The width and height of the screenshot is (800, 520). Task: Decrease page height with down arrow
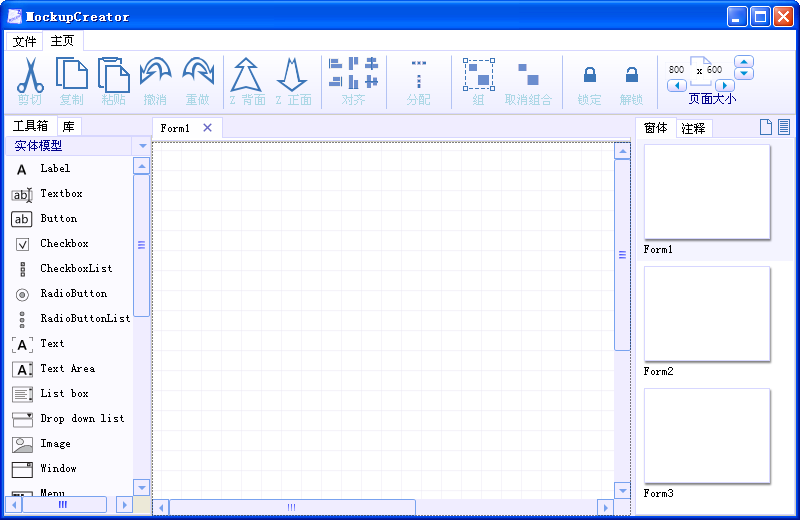[744, 74]
